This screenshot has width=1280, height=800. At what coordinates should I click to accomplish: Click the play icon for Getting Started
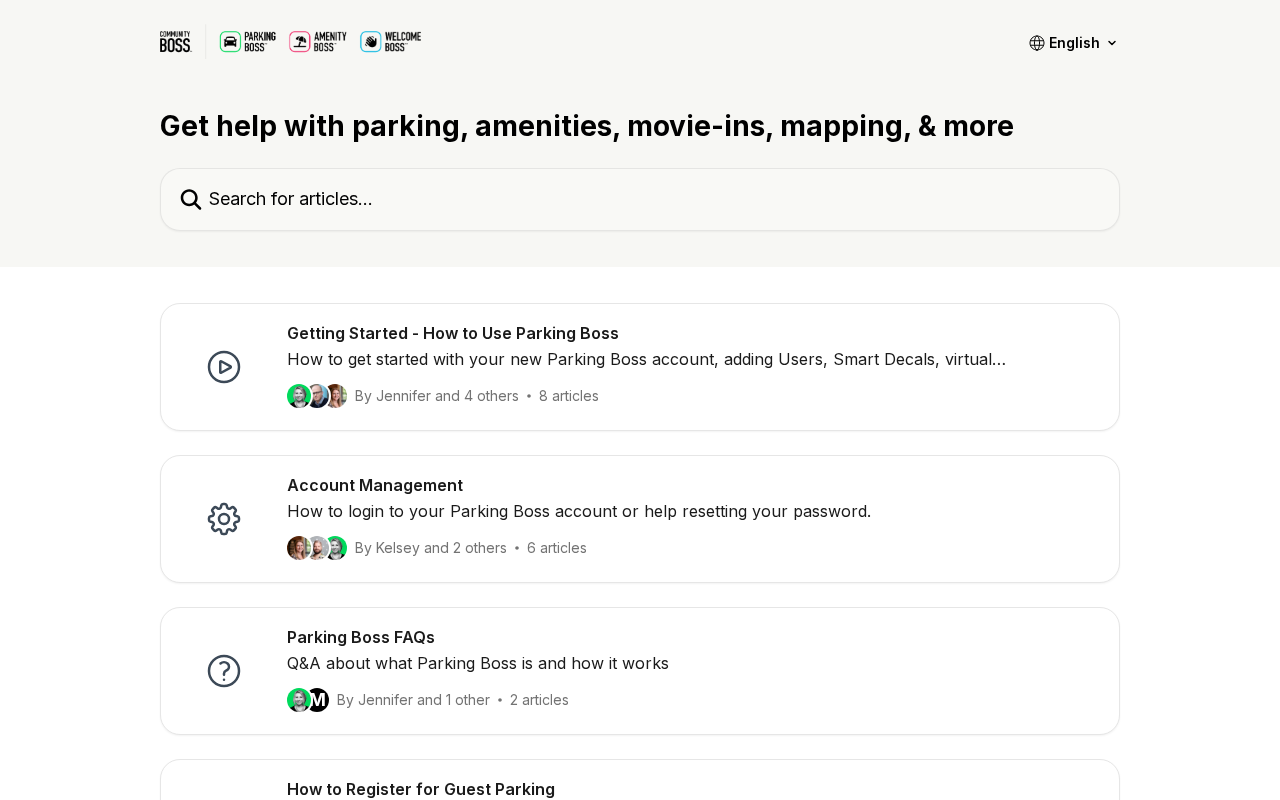click(224, 367)
